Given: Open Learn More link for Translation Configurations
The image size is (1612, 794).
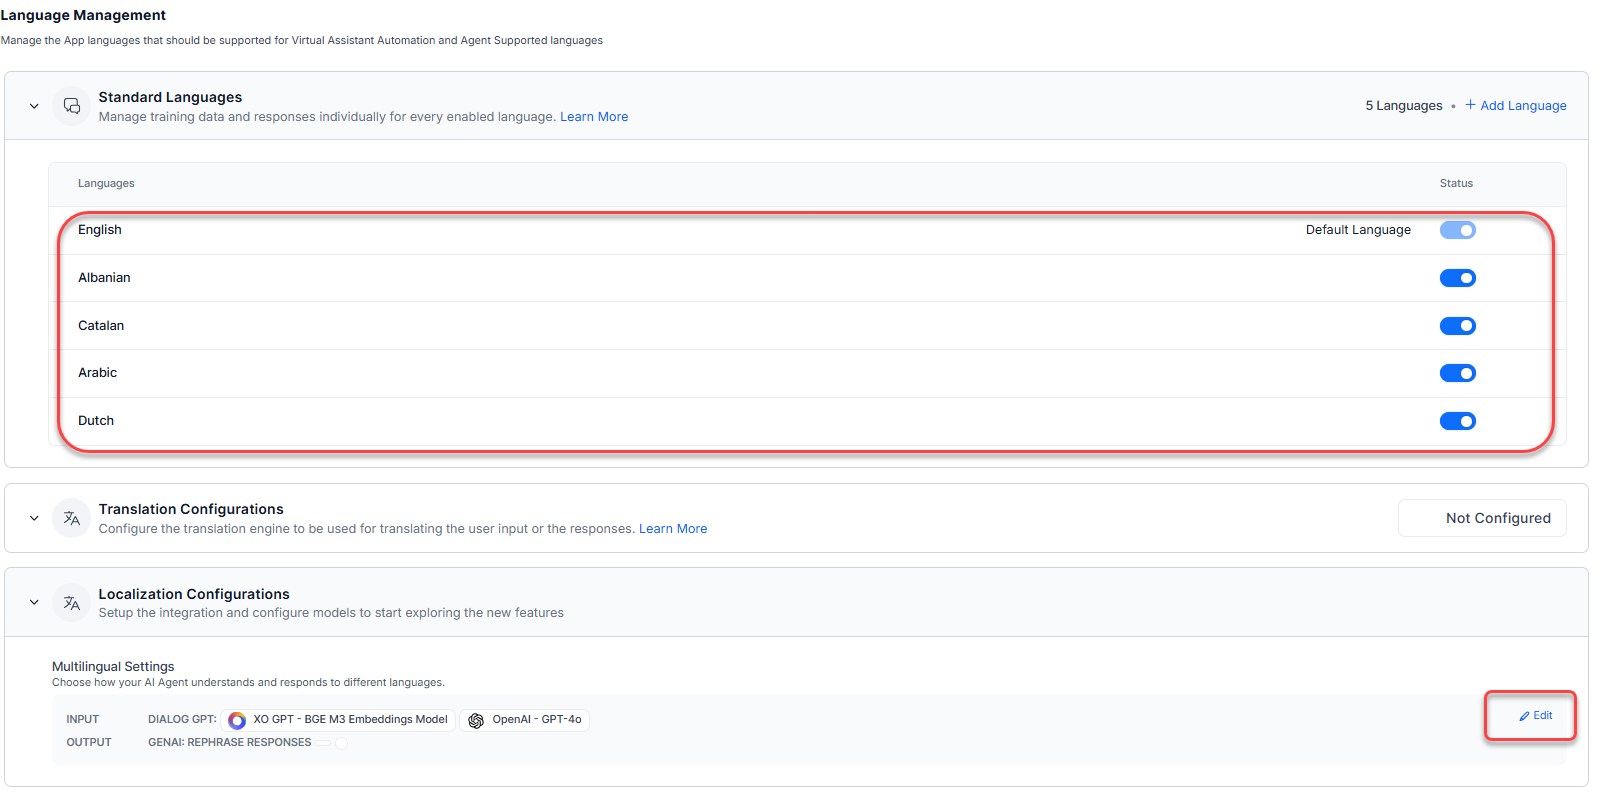Looking at the screenshot, I should click(673, 529).
